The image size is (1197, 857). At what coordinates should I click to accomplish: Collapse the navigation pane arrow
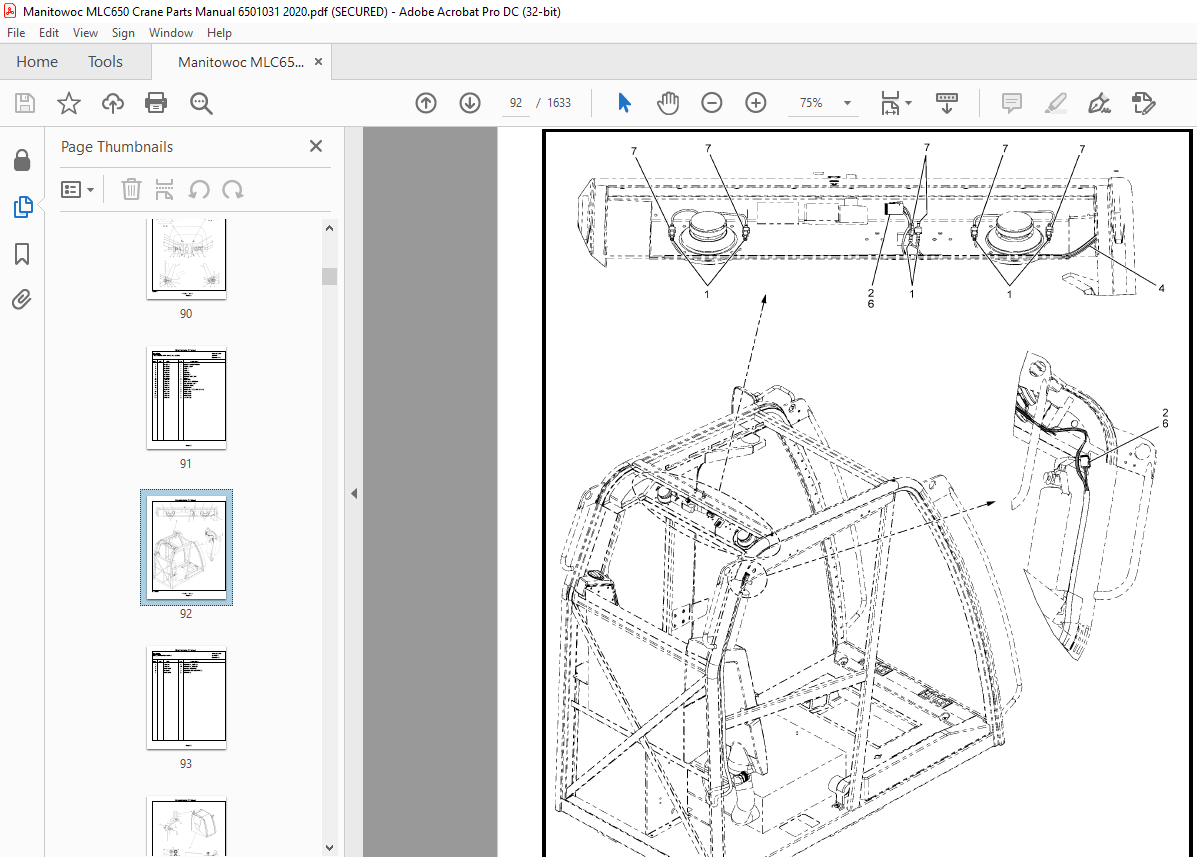354,494
